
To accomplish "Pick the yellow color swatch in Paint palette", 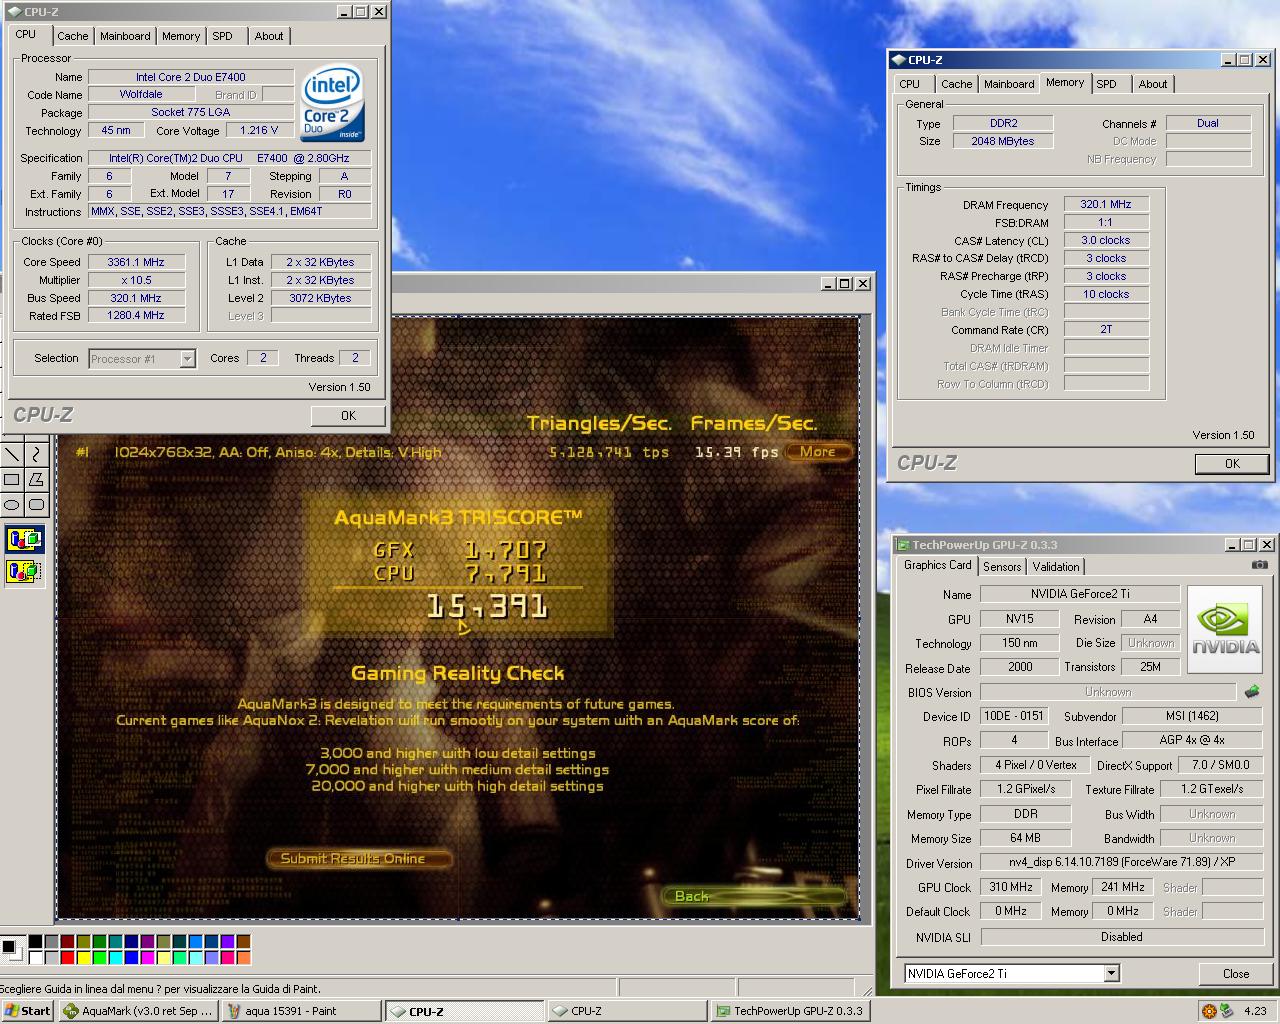I will 83,958.
